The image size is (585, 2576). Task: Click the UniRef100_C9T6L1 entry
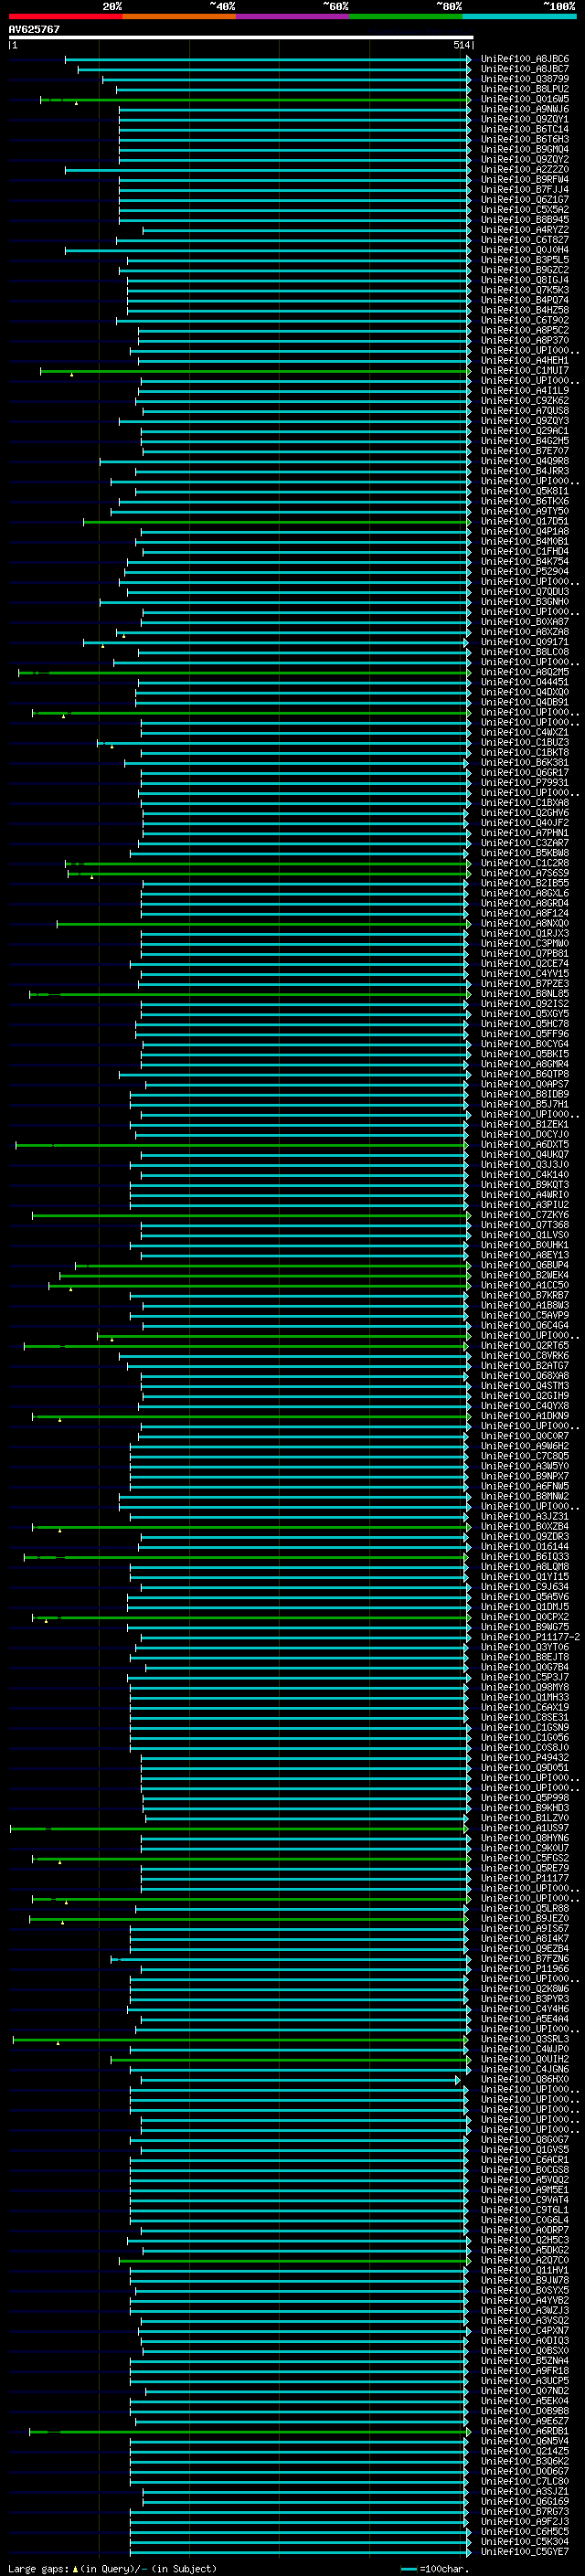pyautogui.click(x=525, y=2210)
